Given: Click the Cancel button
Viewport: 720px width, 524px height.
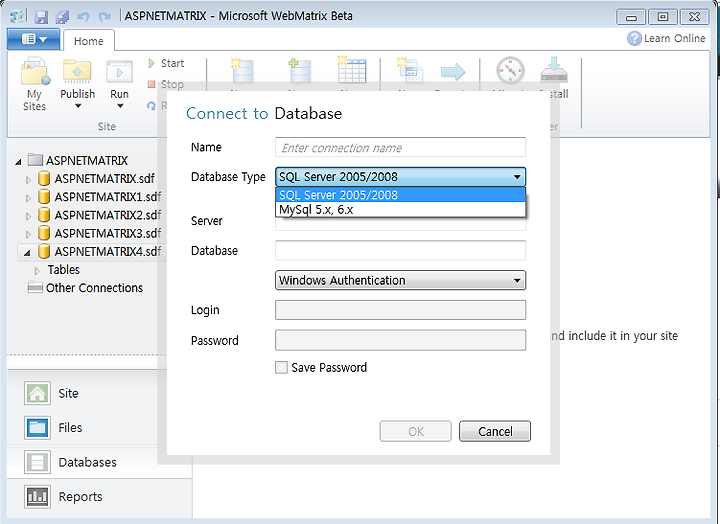Looking at the screenshot, I should pos(495,431).
